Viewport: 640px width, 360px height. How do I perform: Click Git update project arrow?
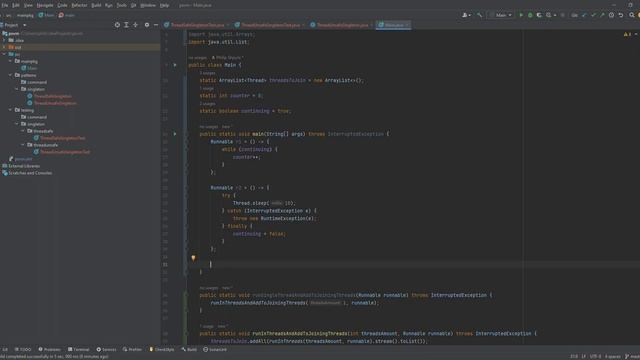pyautogui.click(x=584, y=15)
